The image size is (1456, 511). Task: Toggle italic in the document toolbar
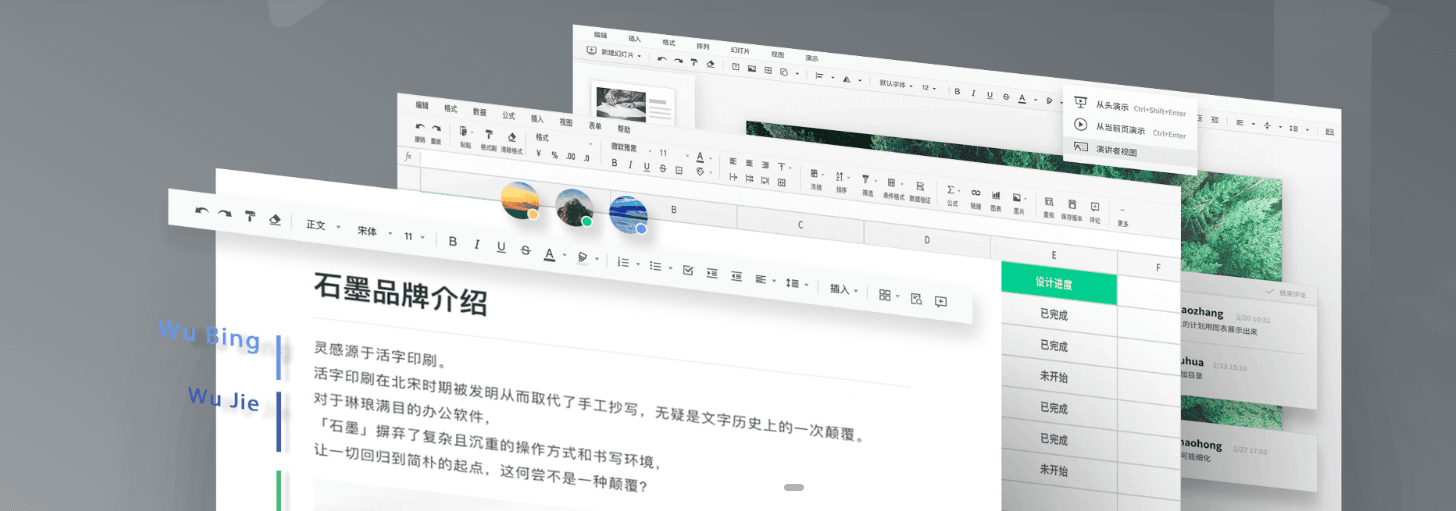pos(477,244)
